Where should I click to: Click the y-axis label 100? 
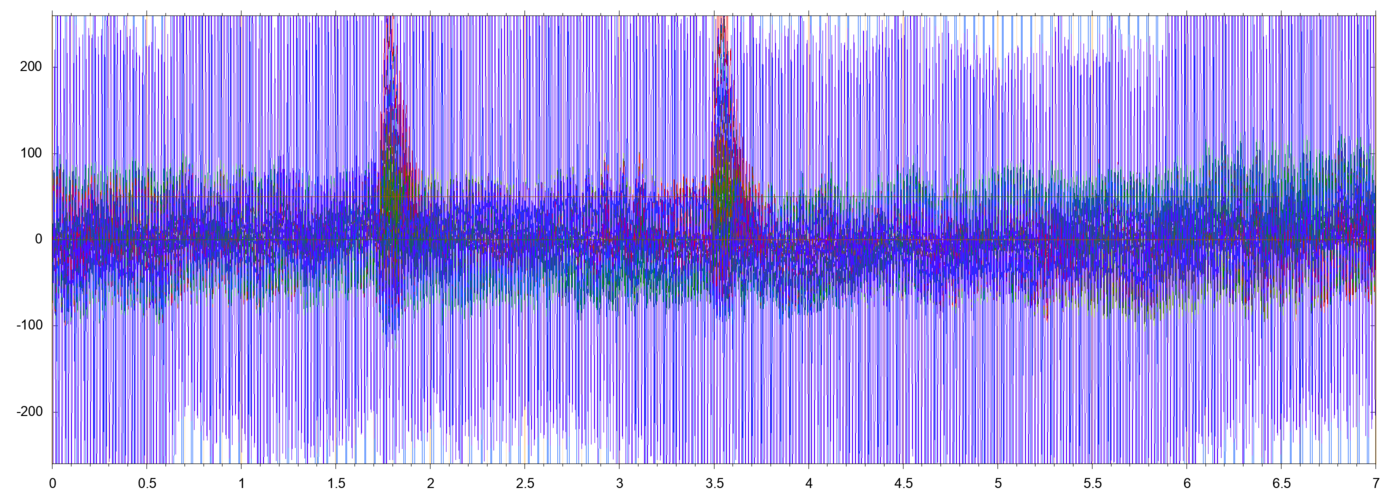30,153
